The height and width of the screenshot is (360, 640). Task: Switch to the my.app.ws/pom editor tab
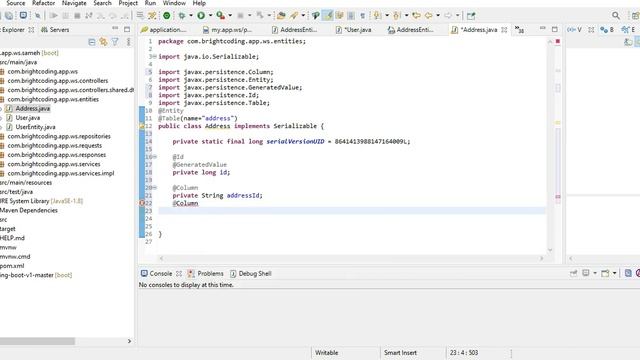227,29
